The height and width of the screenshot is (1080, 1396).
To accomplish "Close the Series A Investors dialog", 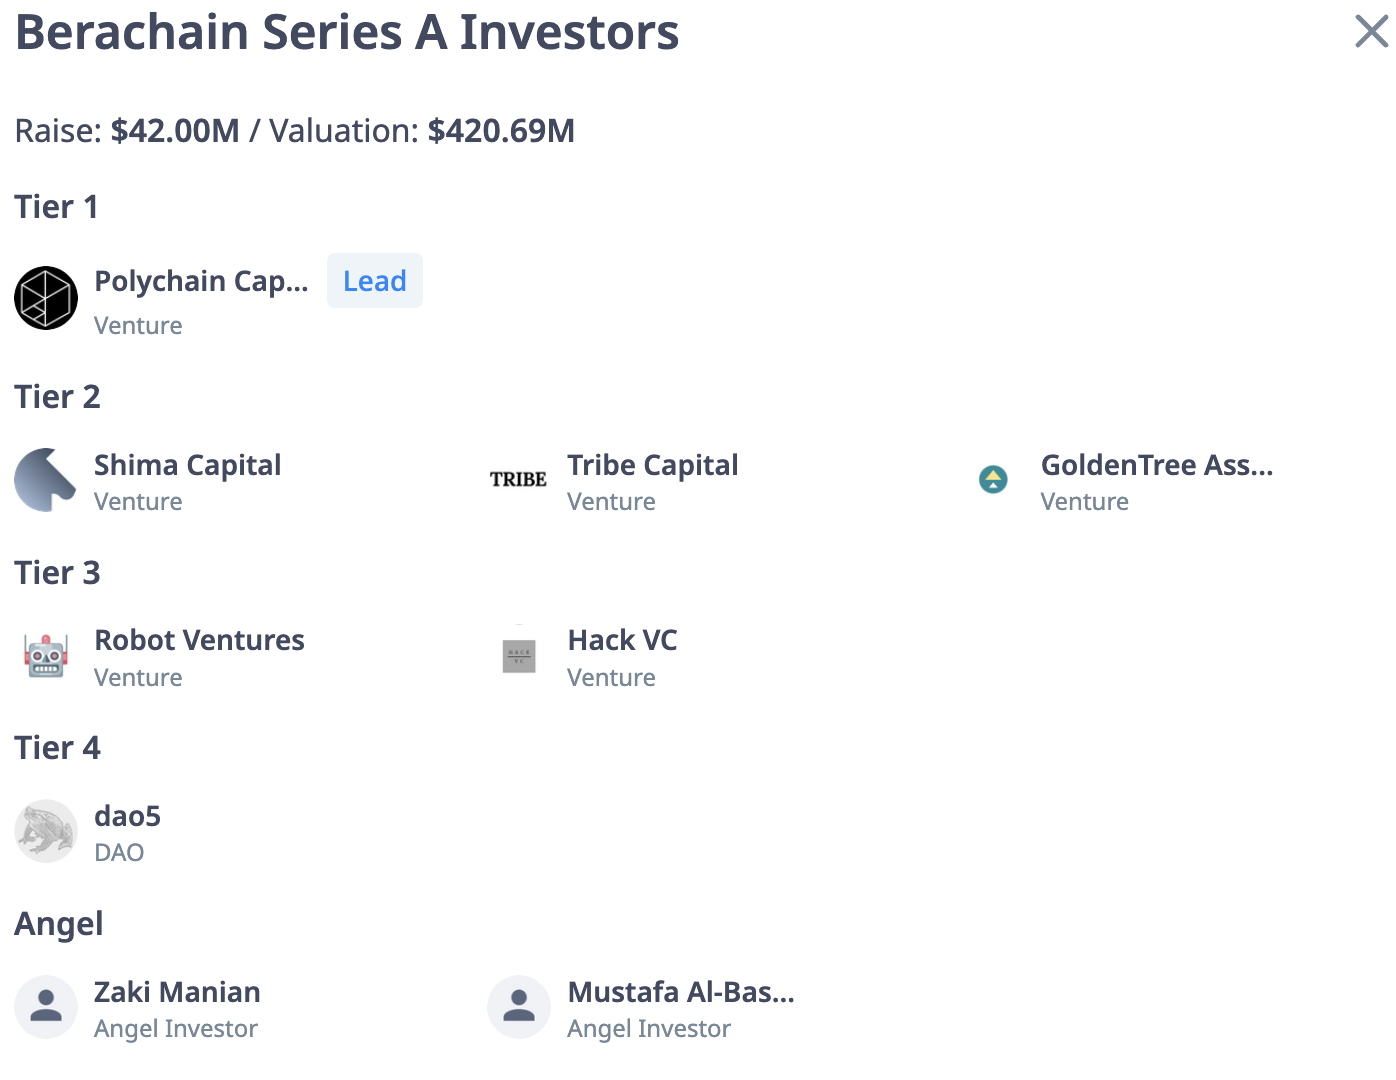I will [x=1372, y=31].
